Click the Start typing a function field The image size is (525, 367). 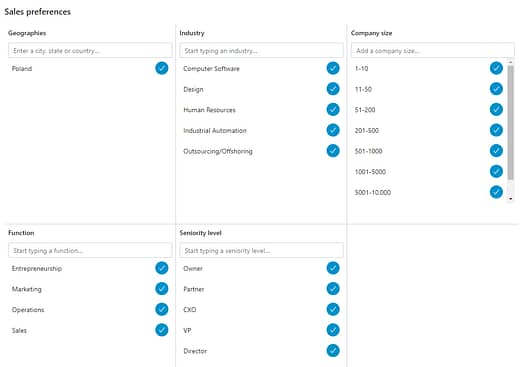pyautogui.click(x=90, y=250)
